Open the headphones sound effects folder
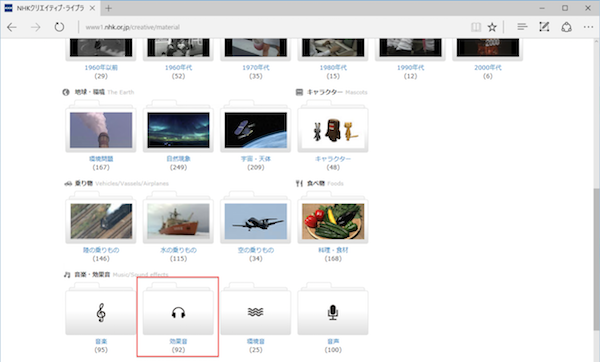This screenshot has height=362, width=600. click(178, 312)
